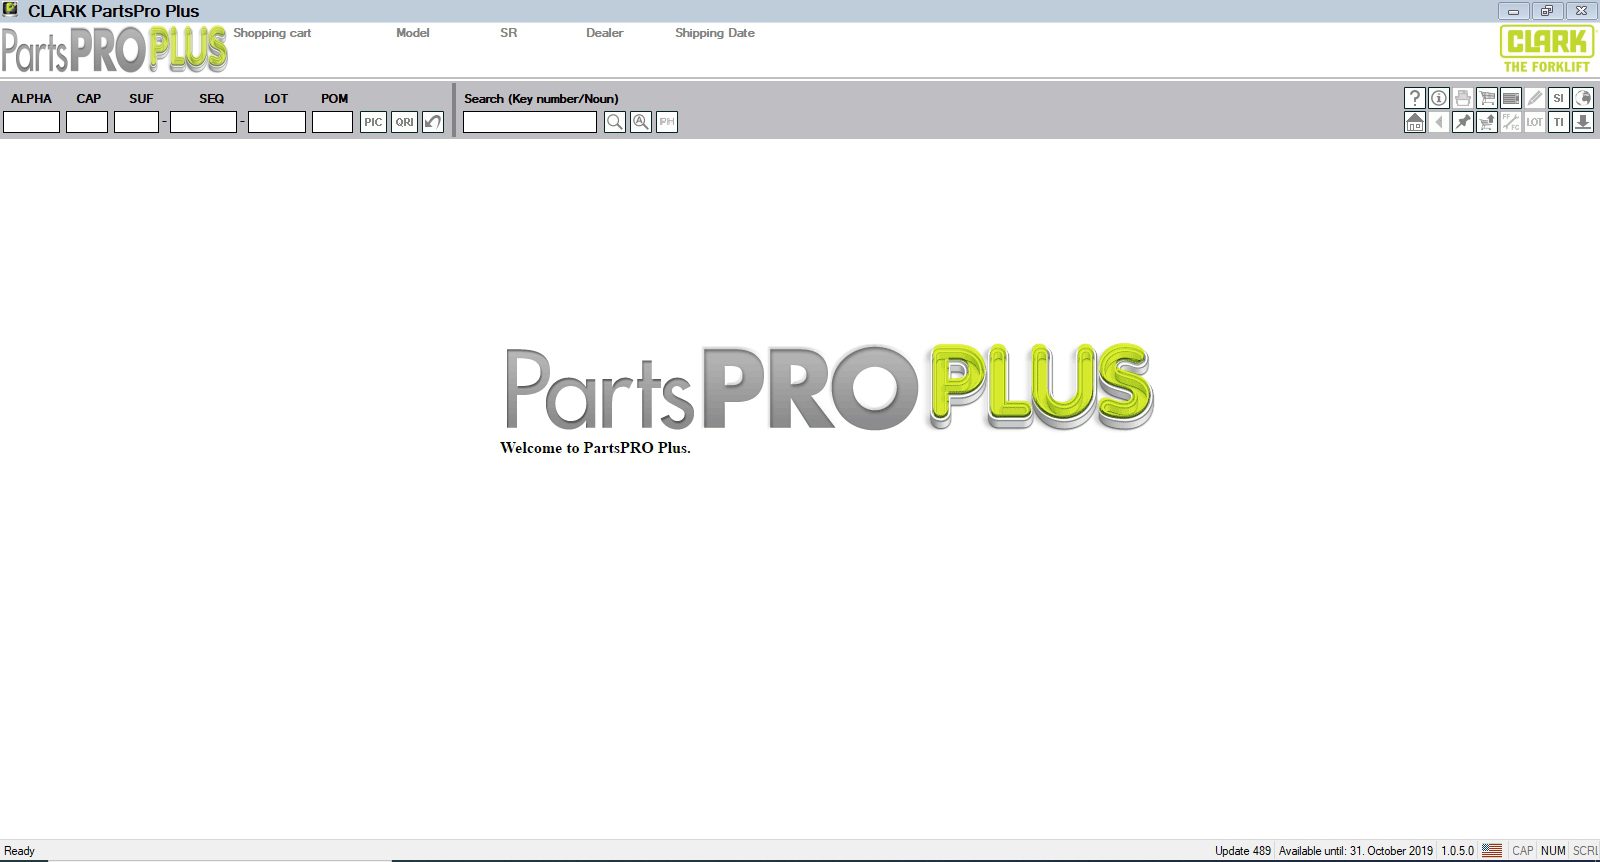This screenshot has width=1600, height=862.
Task: Click the TI toolbar button
Action: pos(1559,122)
